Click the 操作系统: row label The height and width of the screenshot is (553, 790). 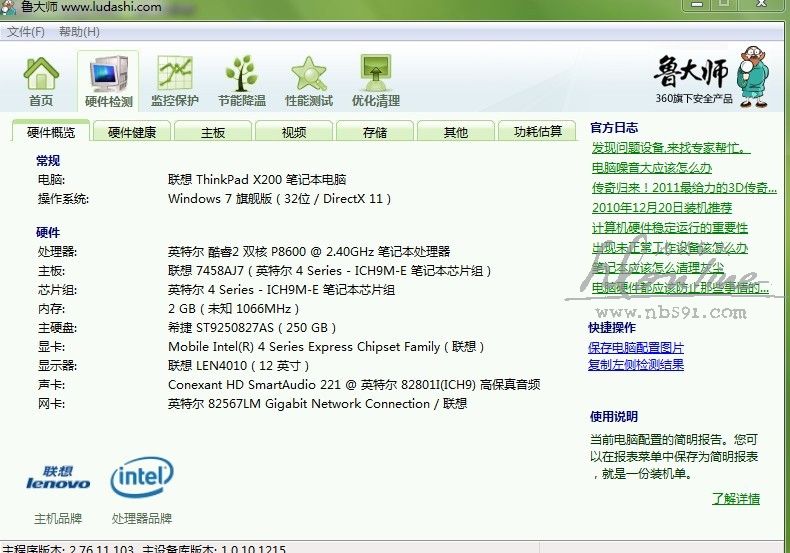point(63,199)
